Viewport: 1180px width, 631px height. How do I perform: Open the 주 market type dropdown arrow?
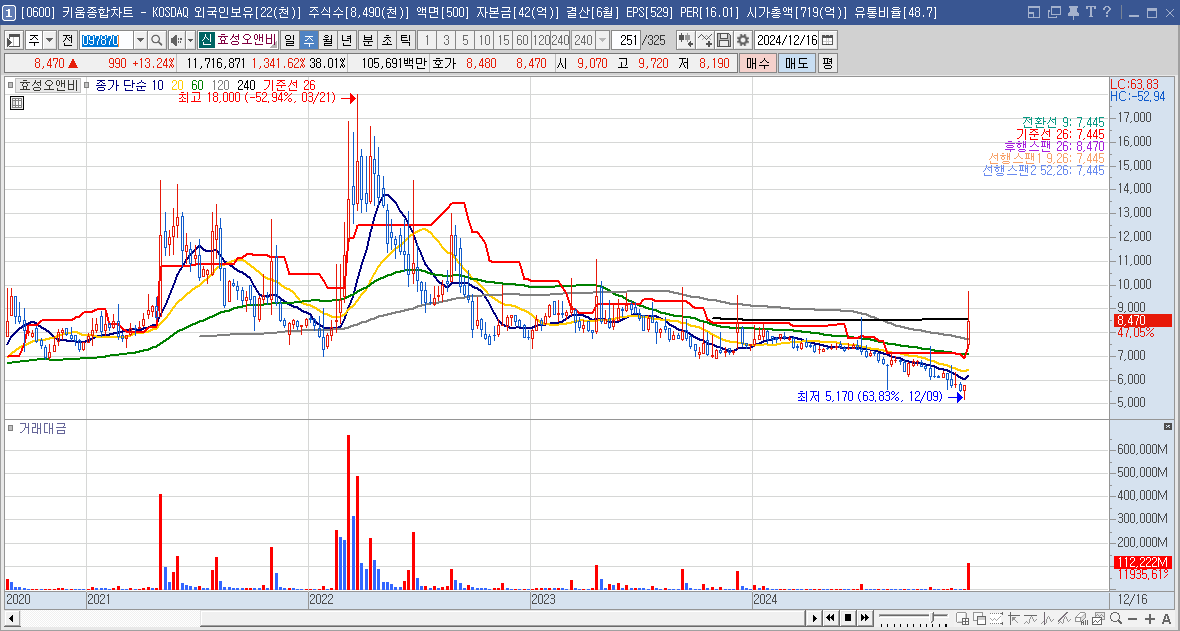50,40
